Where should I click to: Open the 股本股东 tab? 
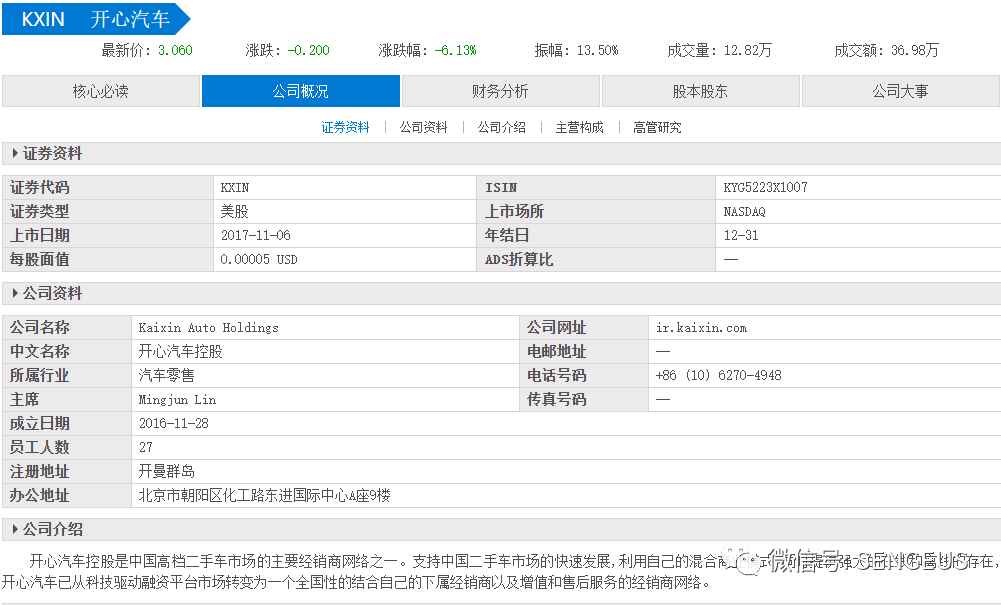click(700, 91)
